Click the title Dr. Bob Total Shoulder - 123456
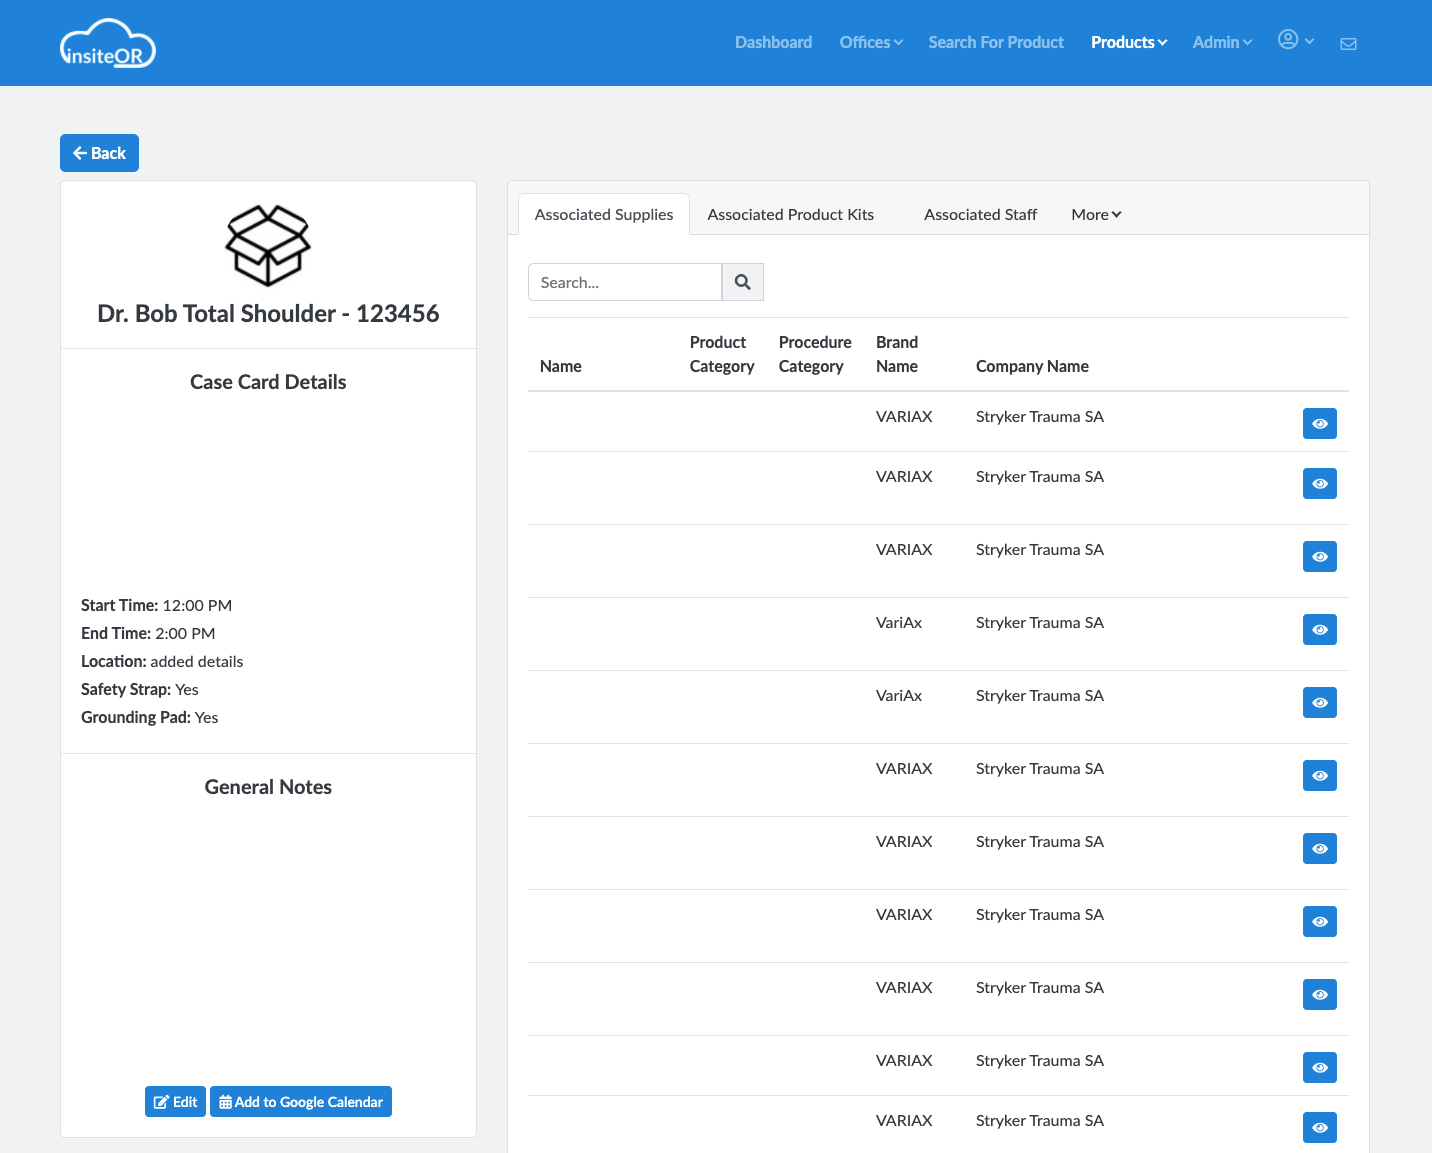Viewport: 1432px width, 1153px height. pyautogui.click(x=268, y=313)
